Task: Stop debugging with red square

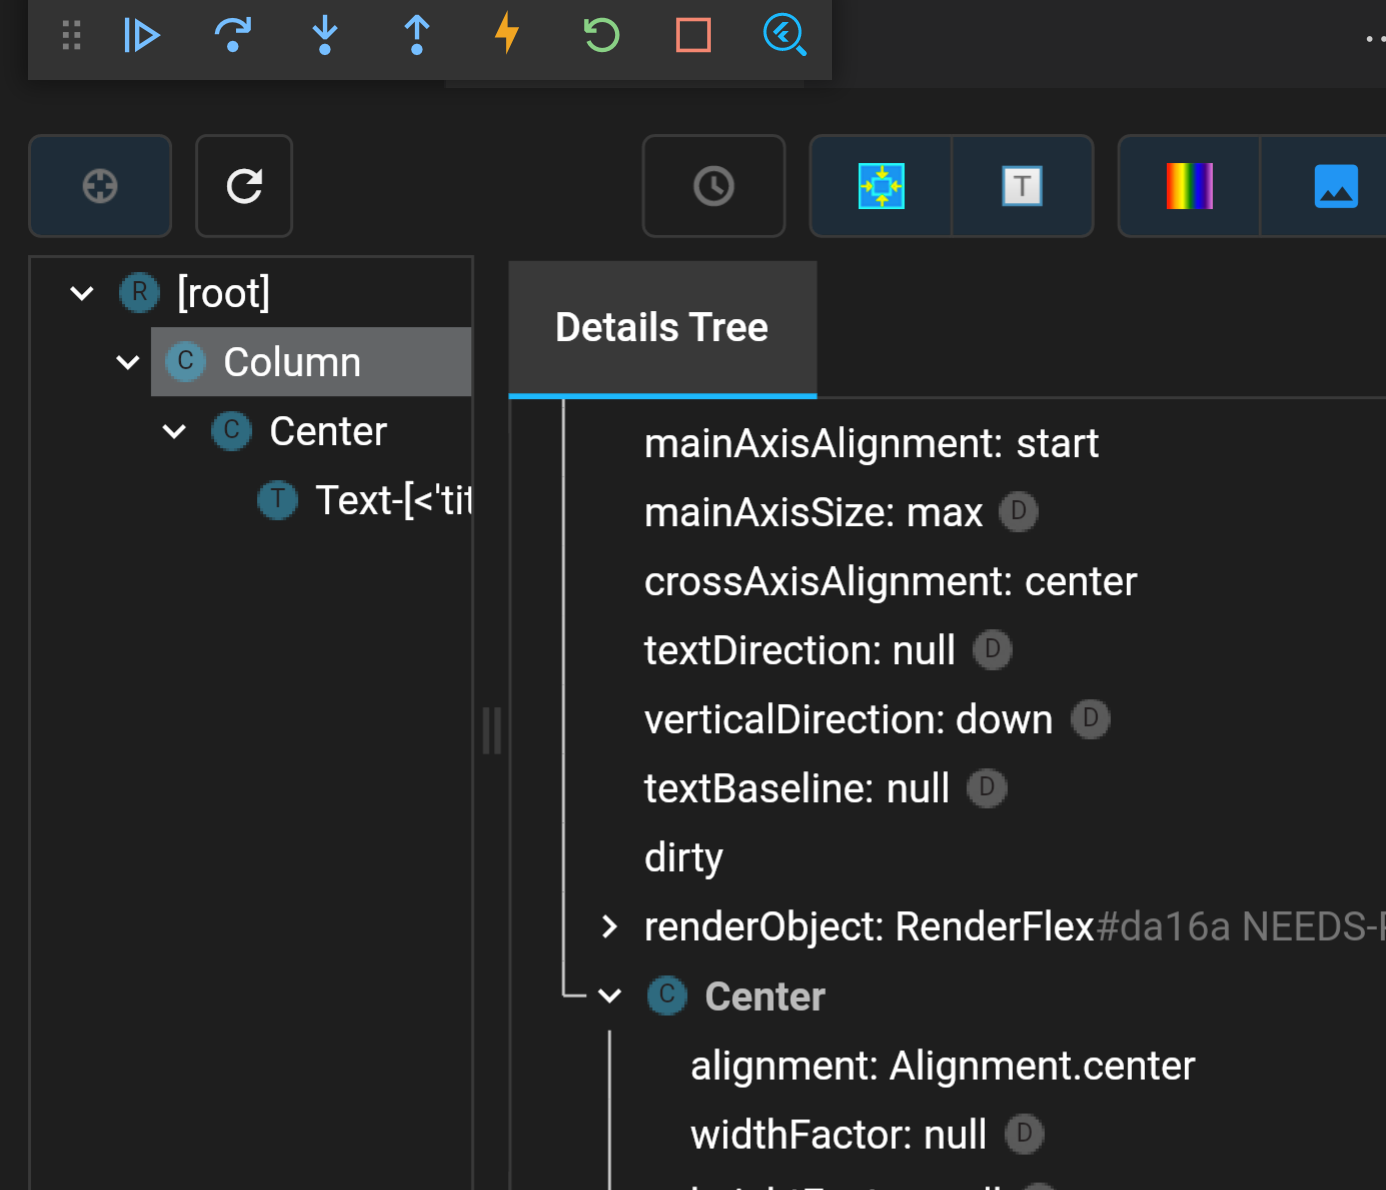Action: point(693,35)
